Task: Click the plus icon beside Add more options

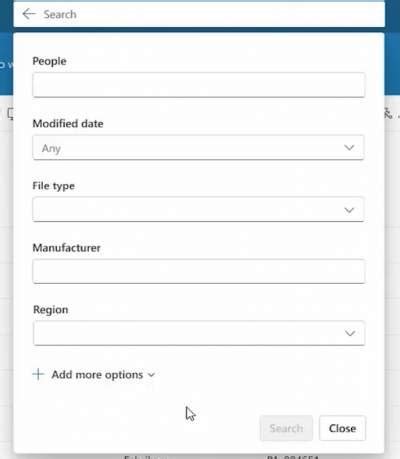Action: click(x=38, y=374)
